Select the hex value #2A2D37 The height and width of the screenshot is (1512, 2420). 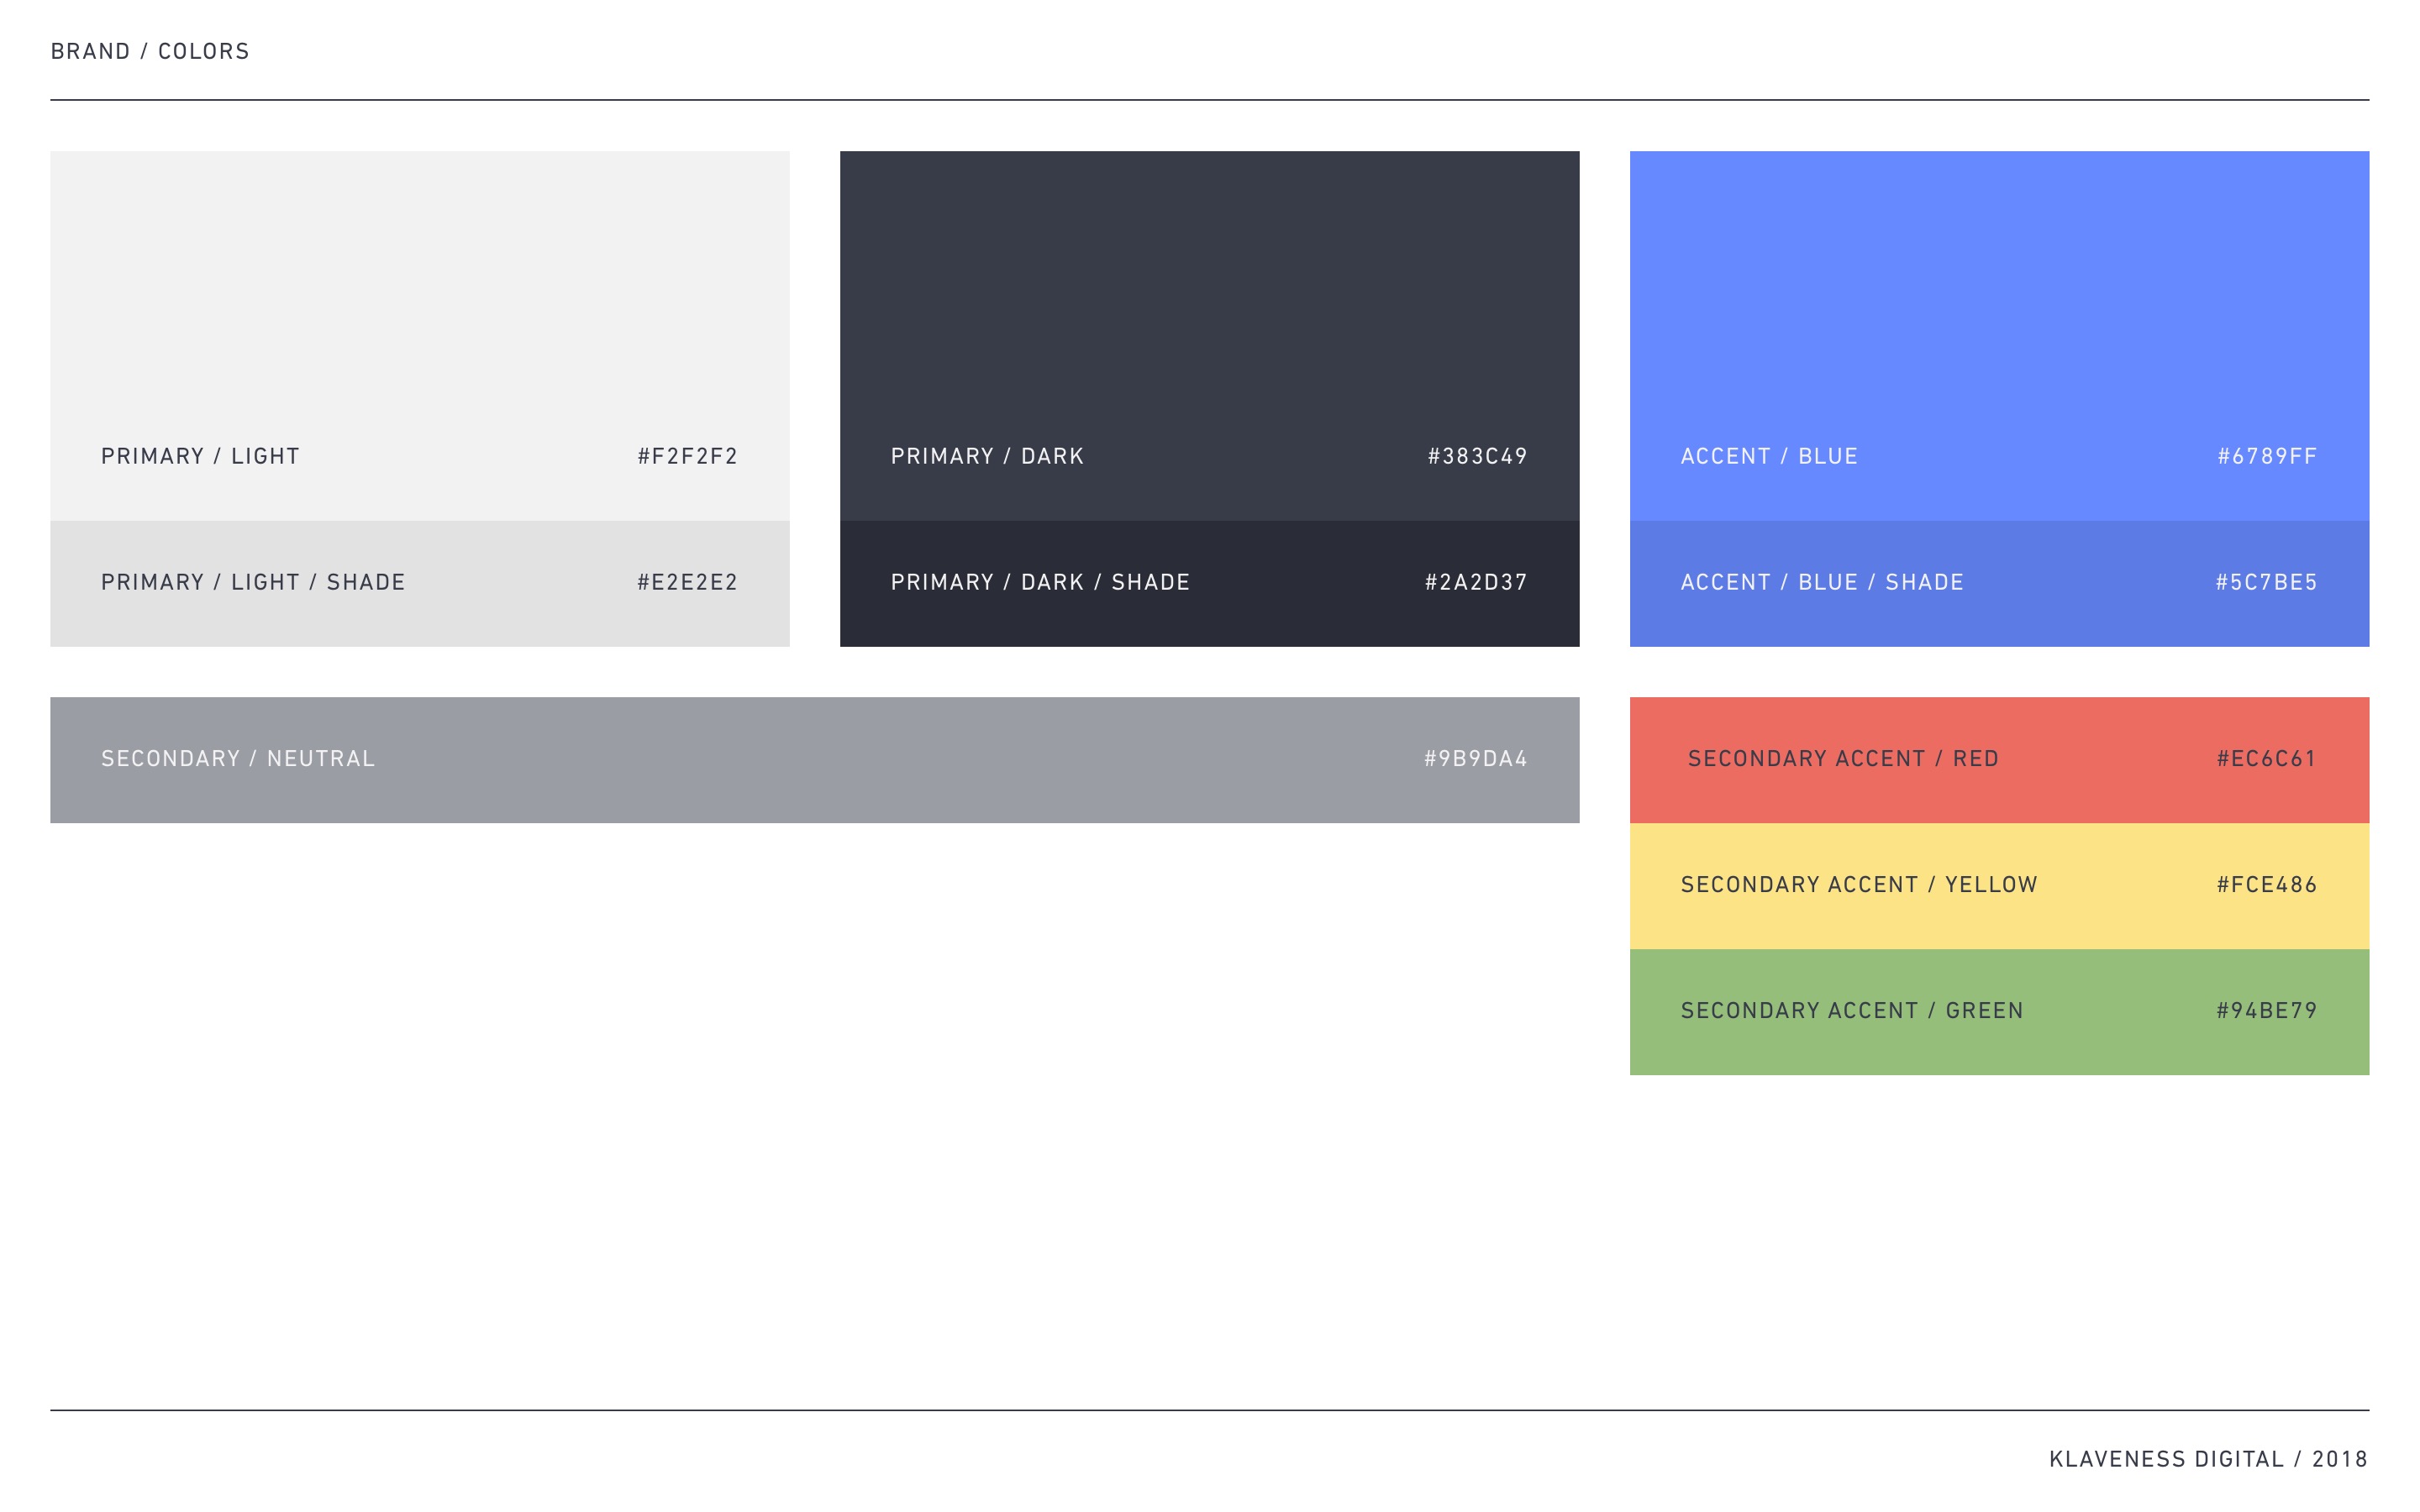pyautogui.click(x=1477, y=583)
